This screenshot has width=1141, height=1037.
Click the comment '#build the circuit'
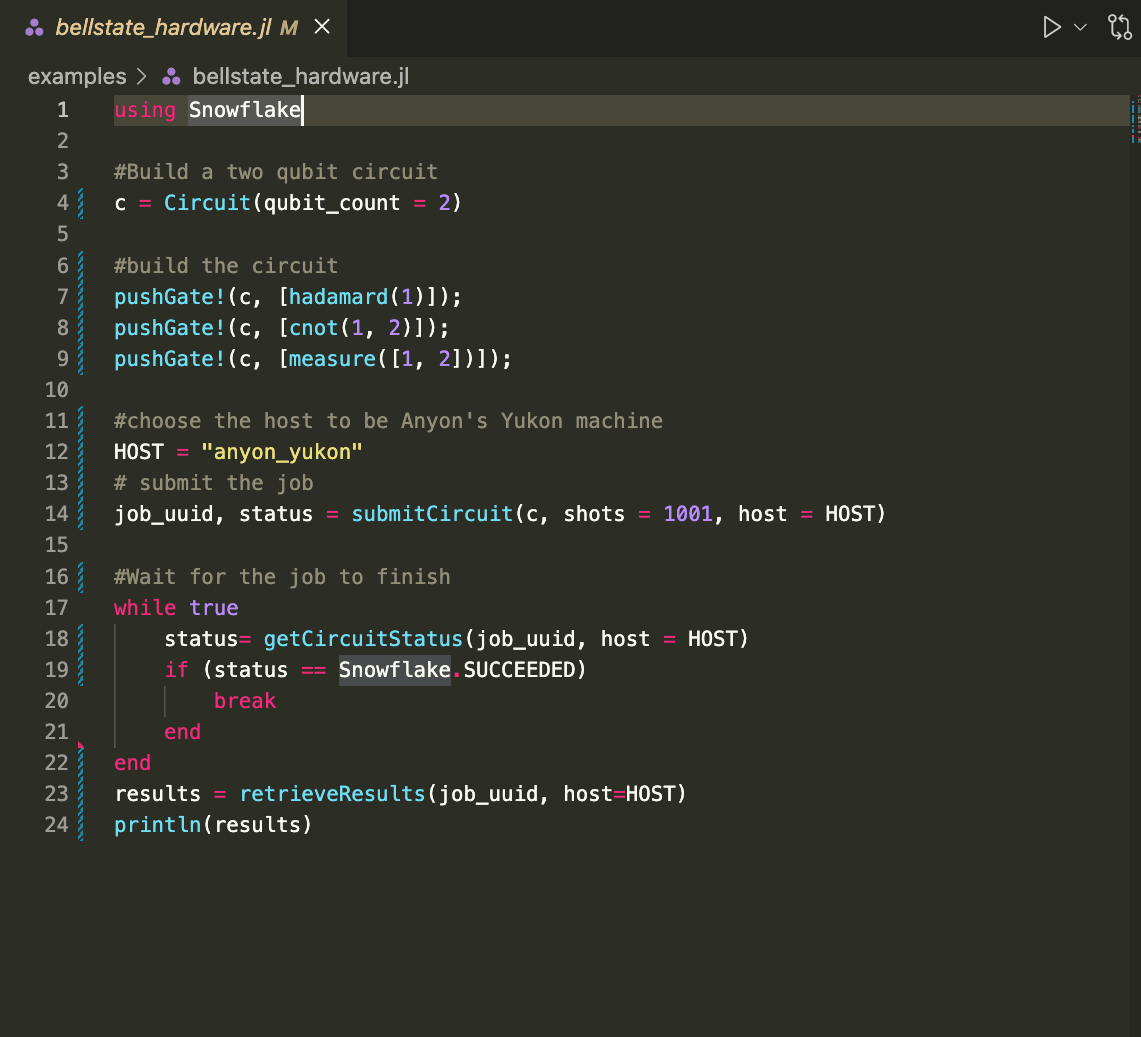pos(226,266)
